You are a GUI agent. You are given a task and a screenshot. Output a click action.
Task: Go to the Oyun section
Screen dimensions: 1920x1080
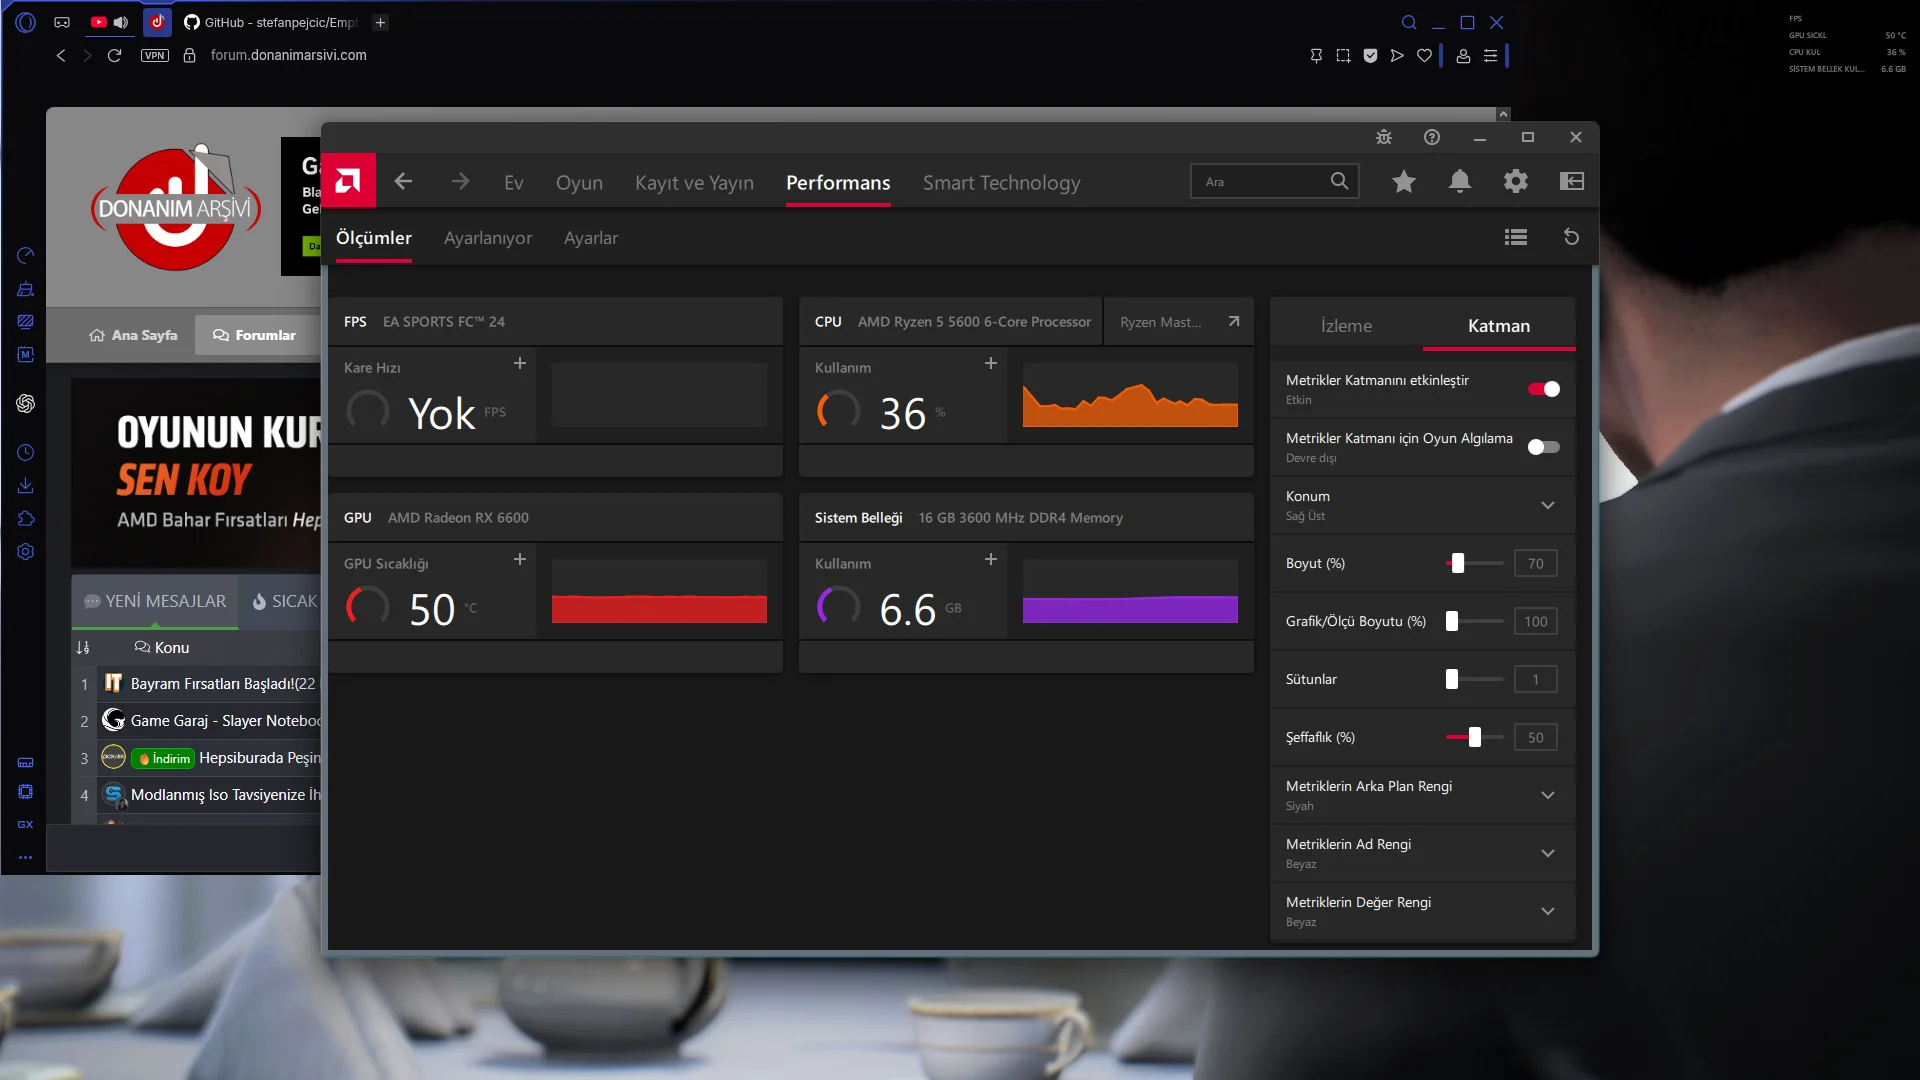[x=579, y=183]
